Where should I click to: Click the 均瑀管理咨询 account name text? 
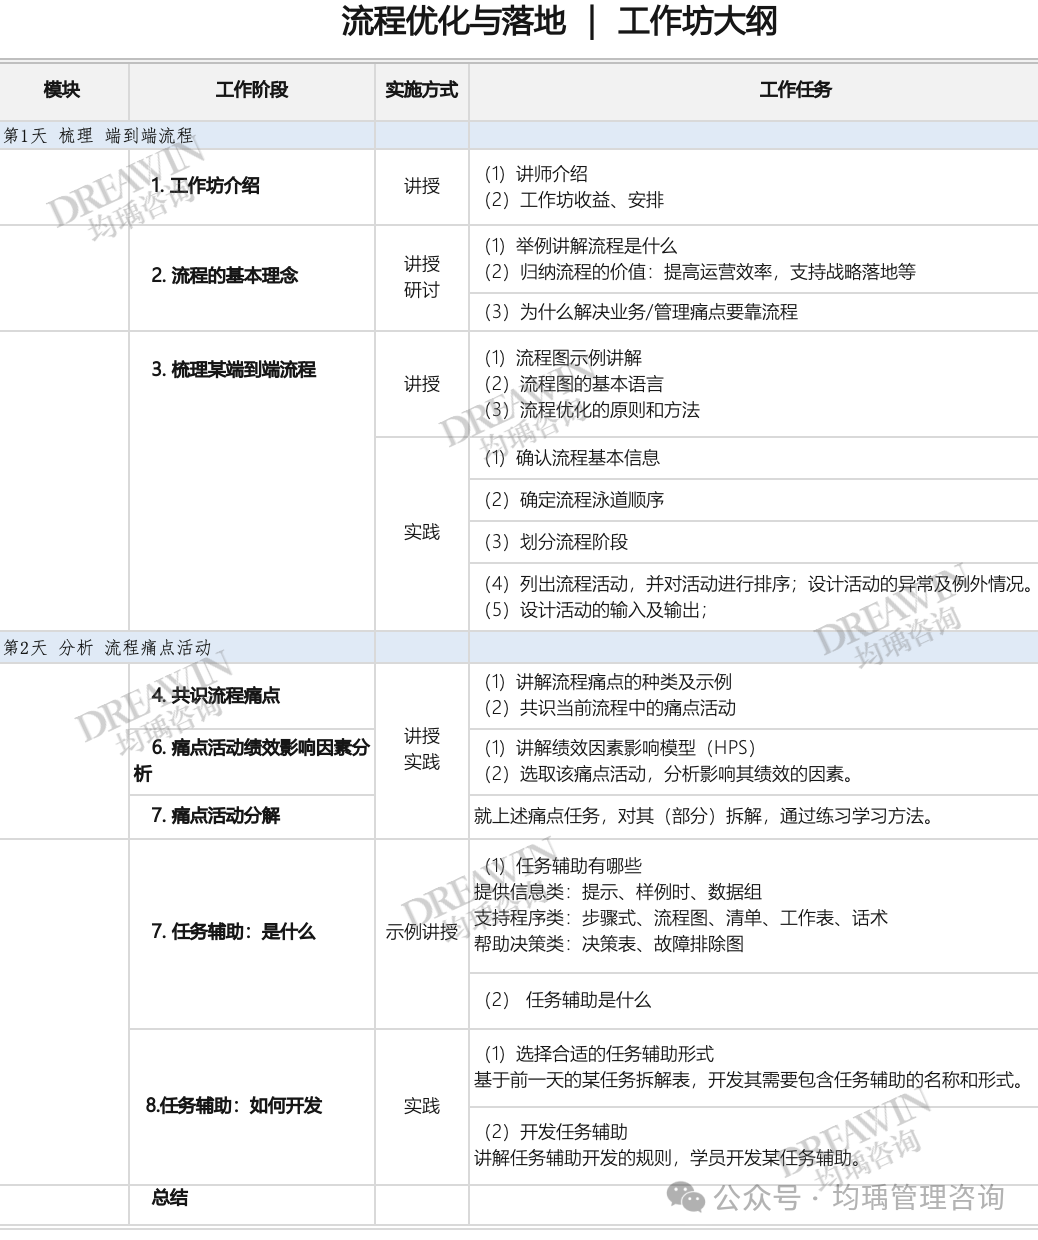pos(917,1197)
